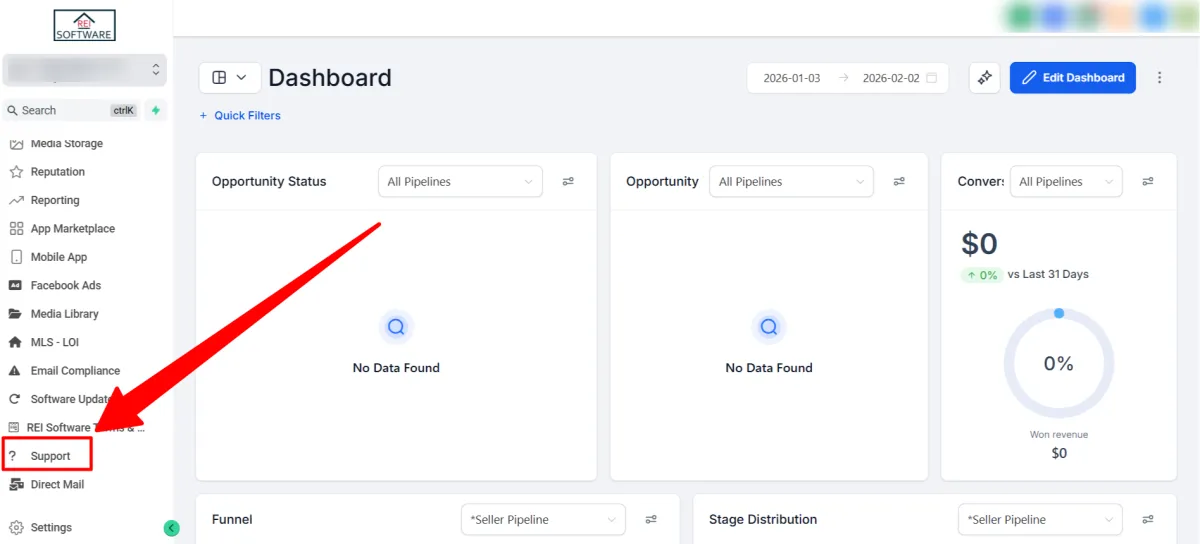1200x544 pixels.
Task: Go to Reputation in sidebar
Action: (x=57, y=172)
